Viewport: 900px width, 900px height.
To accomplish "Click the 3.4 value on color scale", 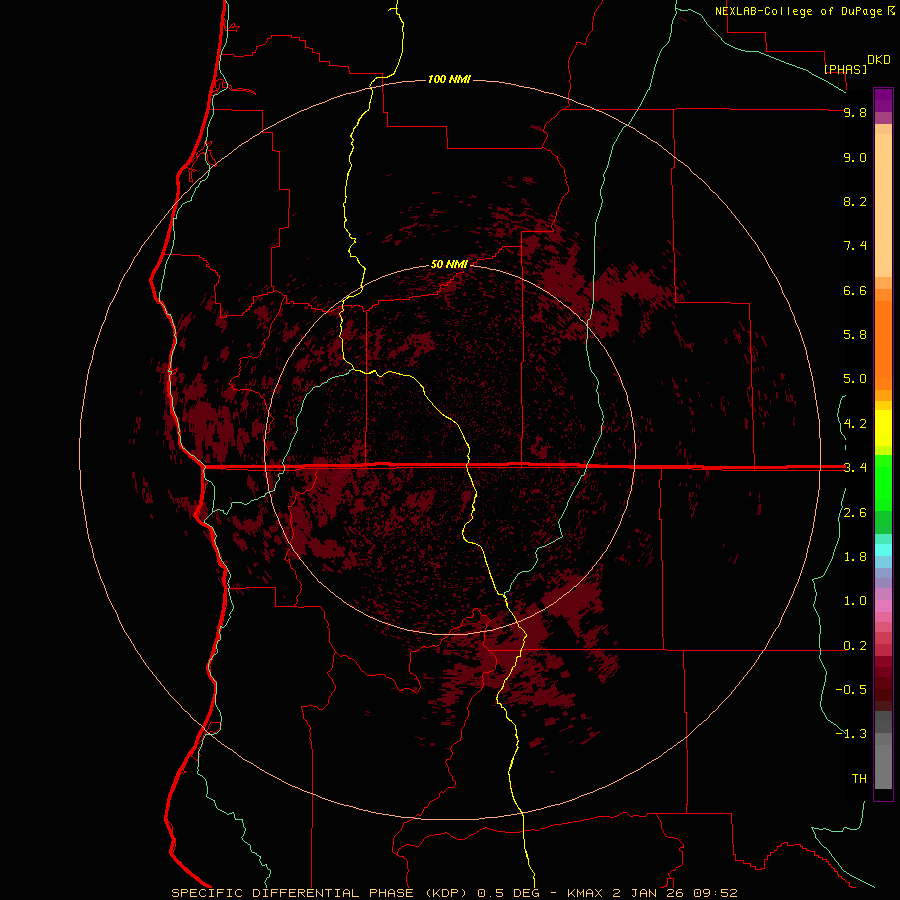I will pos(855,468).
